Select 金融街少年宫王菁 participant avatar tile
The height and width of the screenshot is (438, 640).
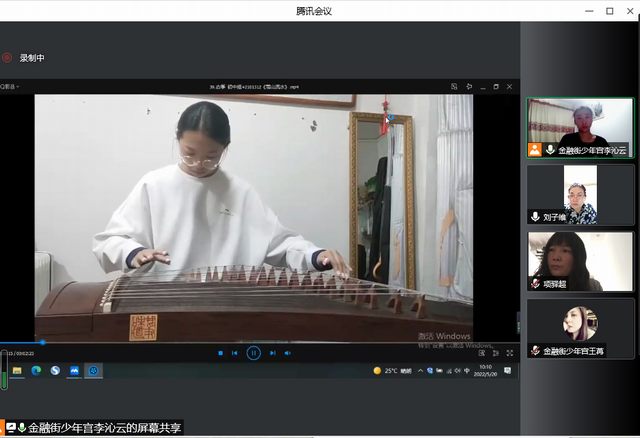pyautogui.click(x=580, y=329)
